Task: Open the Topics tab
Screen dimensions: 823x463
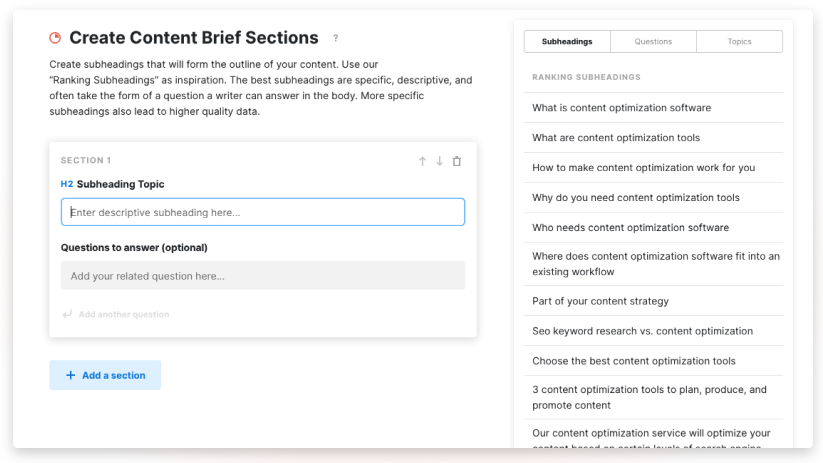Action: pyautogui.click(x=739, y=42)
